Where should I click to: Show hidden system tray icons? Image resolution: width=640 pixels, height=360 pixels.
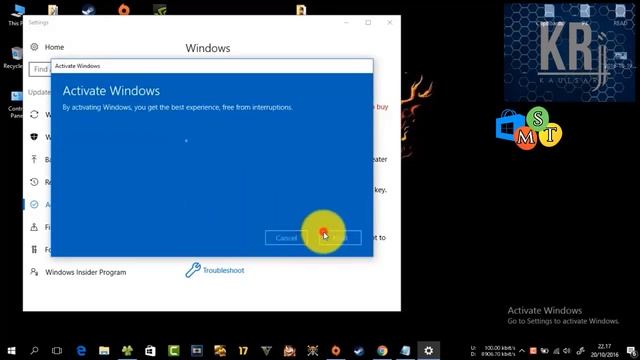[x=522, y=351]
